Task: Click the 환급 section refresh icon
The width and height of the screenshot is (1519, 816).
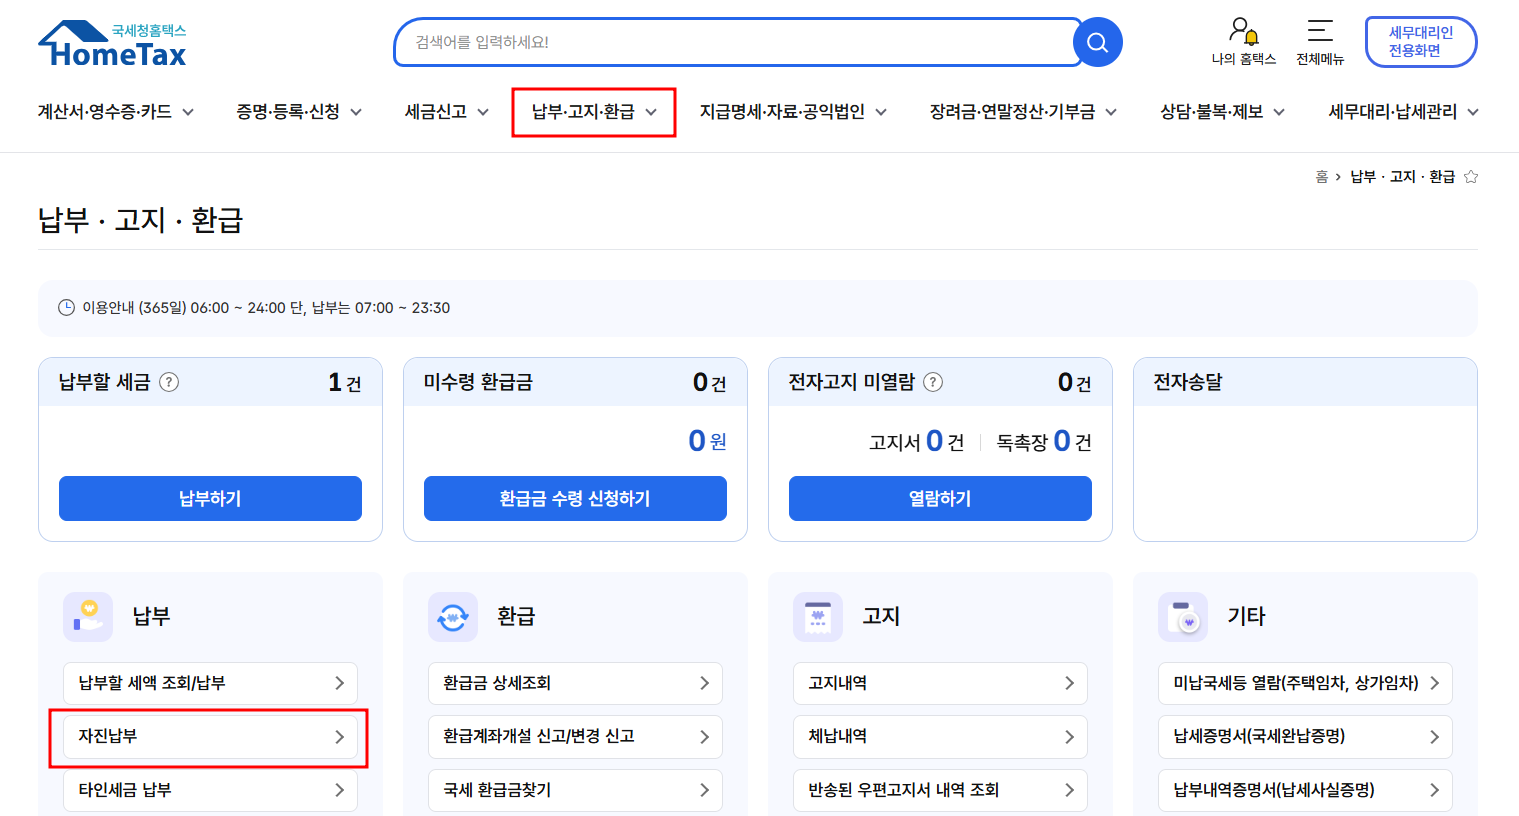Action: [452, 617]
